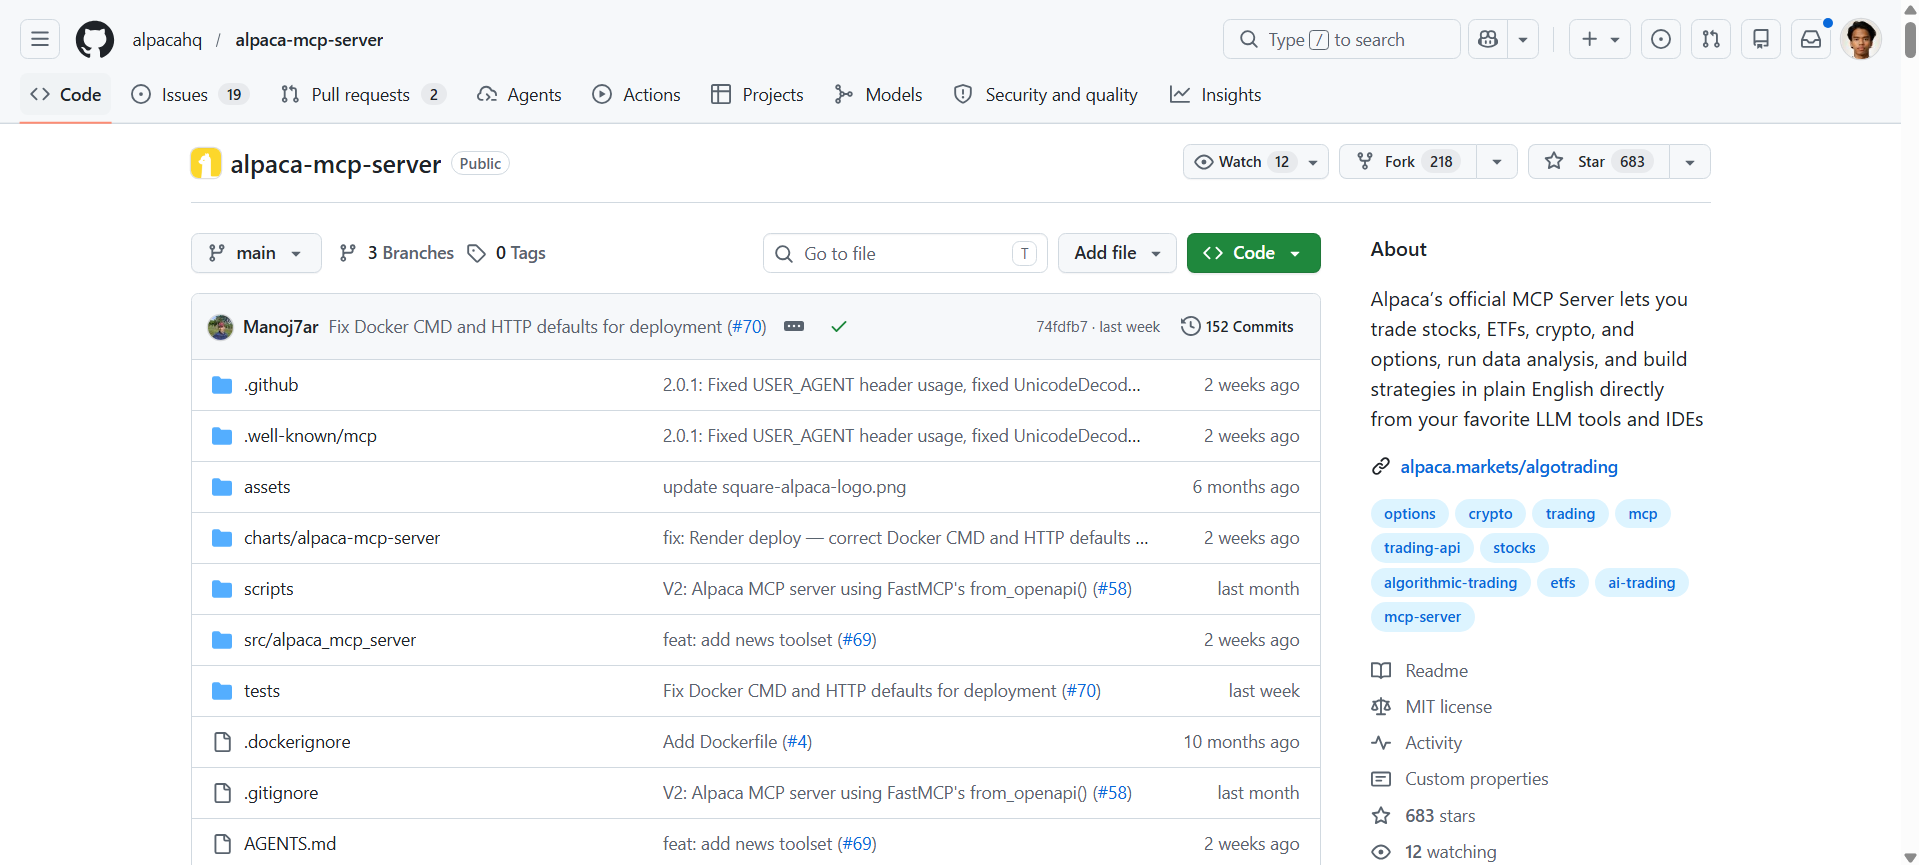
Task: Go to GitHub homepage via Octocat logo
Action: pos(95,39)
